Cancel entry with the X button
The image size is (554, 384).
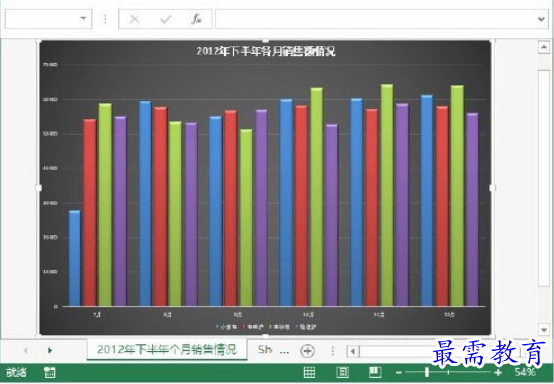pyautogui.click(x=135, y=19)
